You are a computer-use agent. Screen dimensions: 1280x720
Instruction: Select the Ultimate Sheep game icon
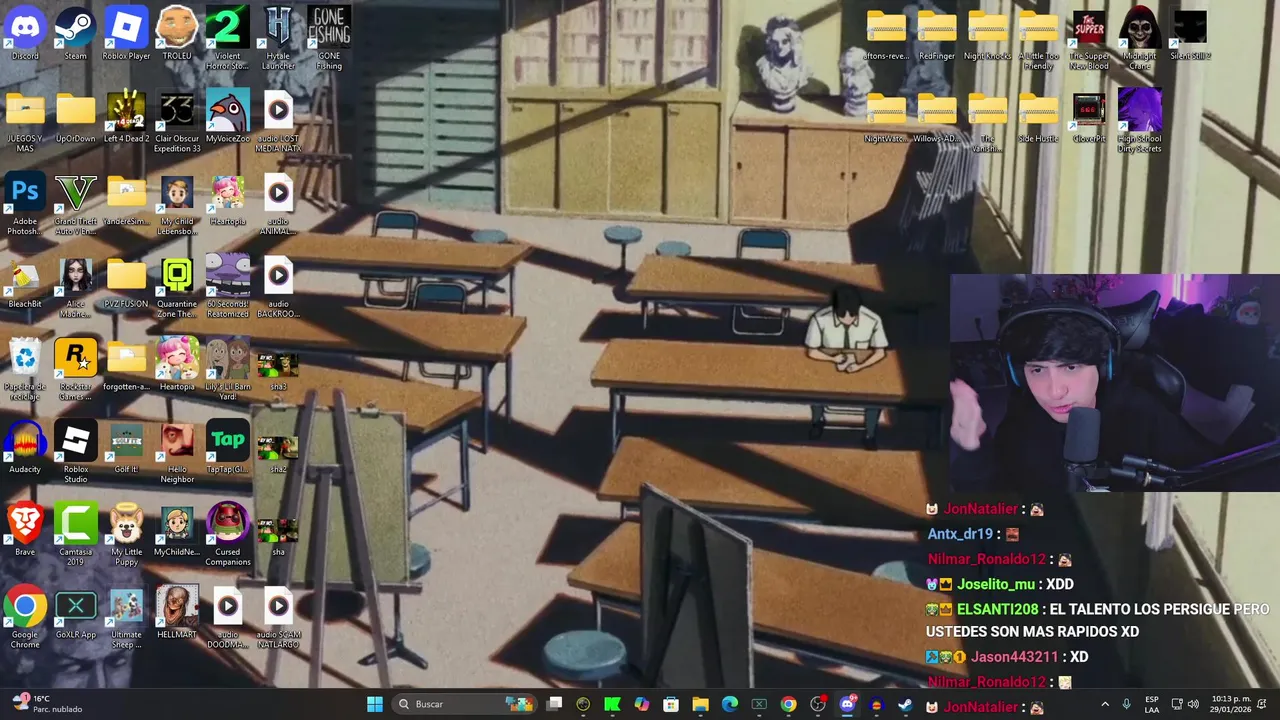(x=126, y=618)
